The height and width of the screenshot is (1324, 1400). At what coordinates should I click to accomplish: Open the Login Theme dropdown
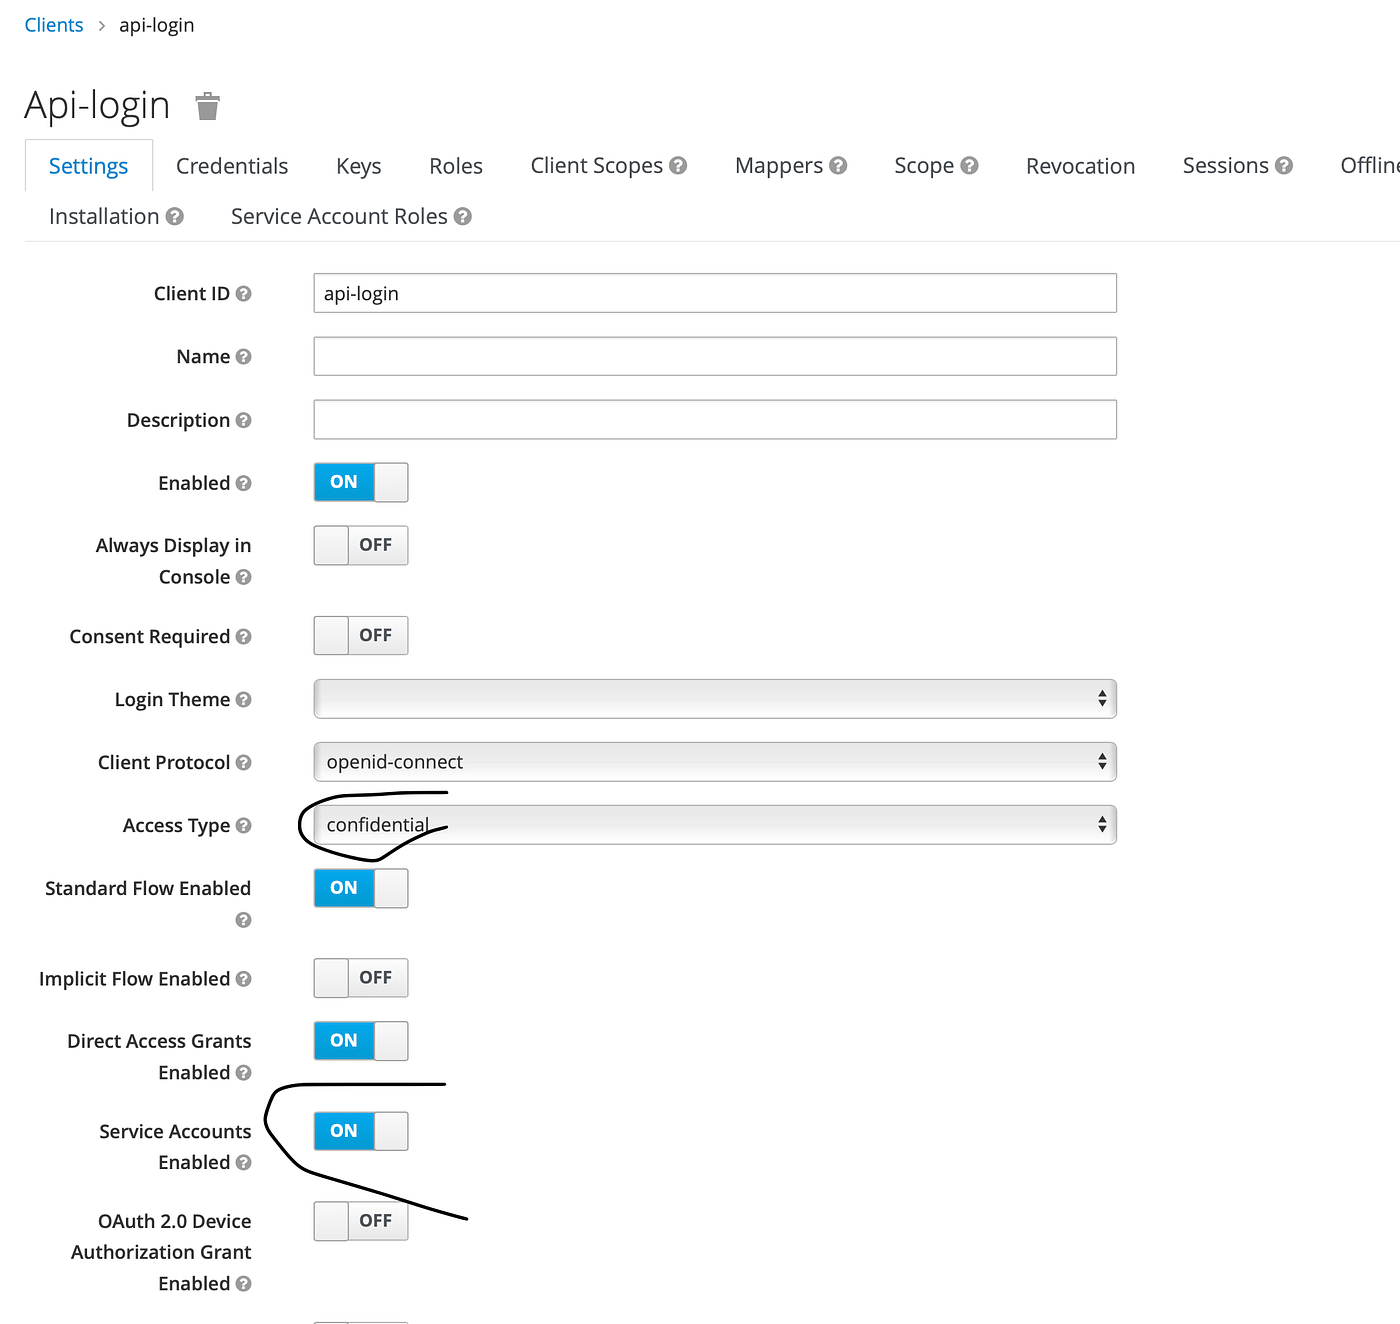point(715,699)
